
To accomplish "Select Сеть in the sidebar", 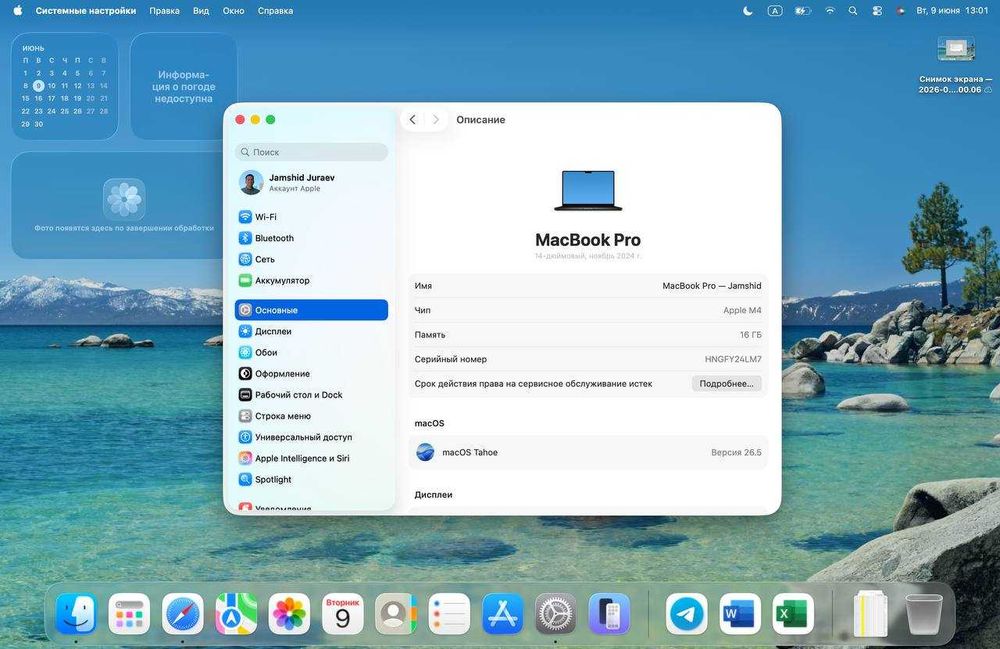I will coord(311,259).
